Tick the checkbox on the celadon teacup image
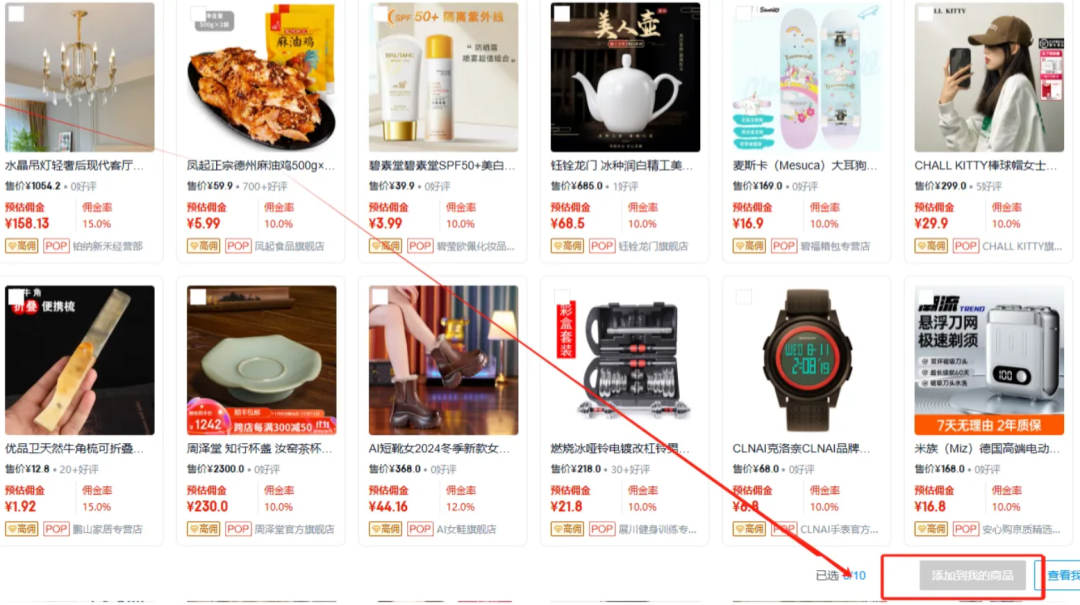The image size is (1080, 605). point(198,297)
